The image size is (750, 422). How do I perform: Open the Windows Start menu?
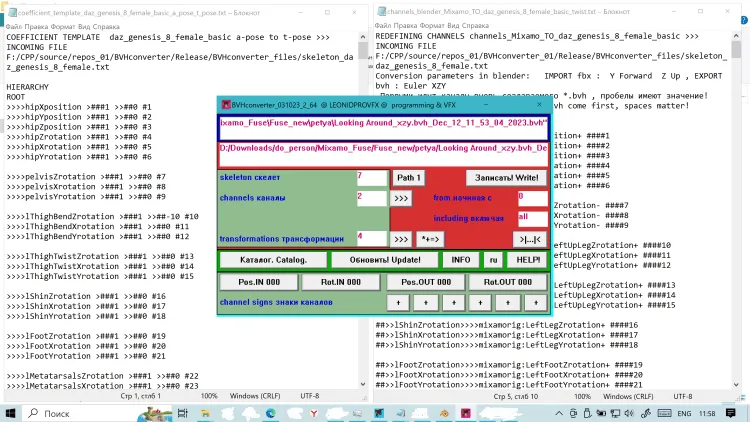[x=11, y=413]
